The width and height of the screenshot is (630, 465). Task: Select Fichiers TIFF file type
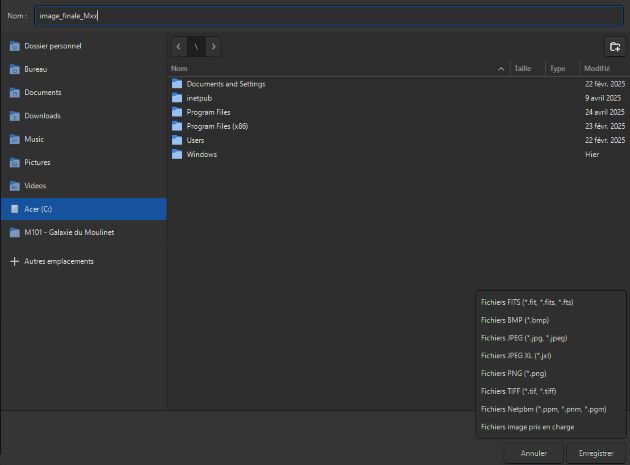(519, 391)
